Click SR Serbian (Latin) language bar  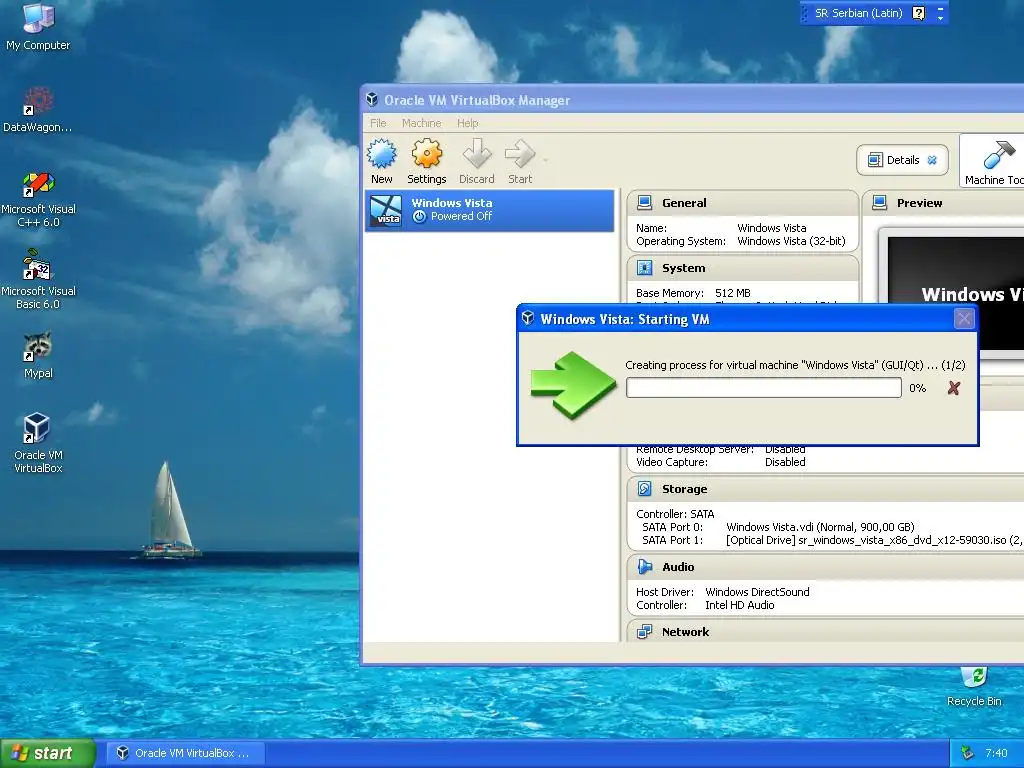pyautogui.click(x=858, y=13)
